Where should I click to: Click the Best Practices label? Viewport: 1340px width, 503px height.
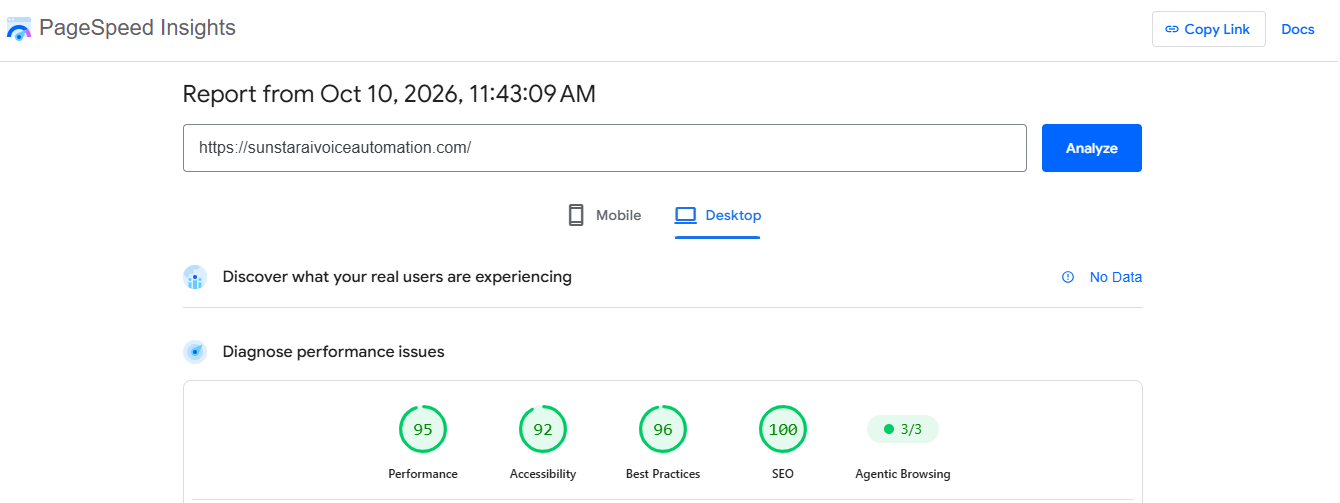point(663,474)
